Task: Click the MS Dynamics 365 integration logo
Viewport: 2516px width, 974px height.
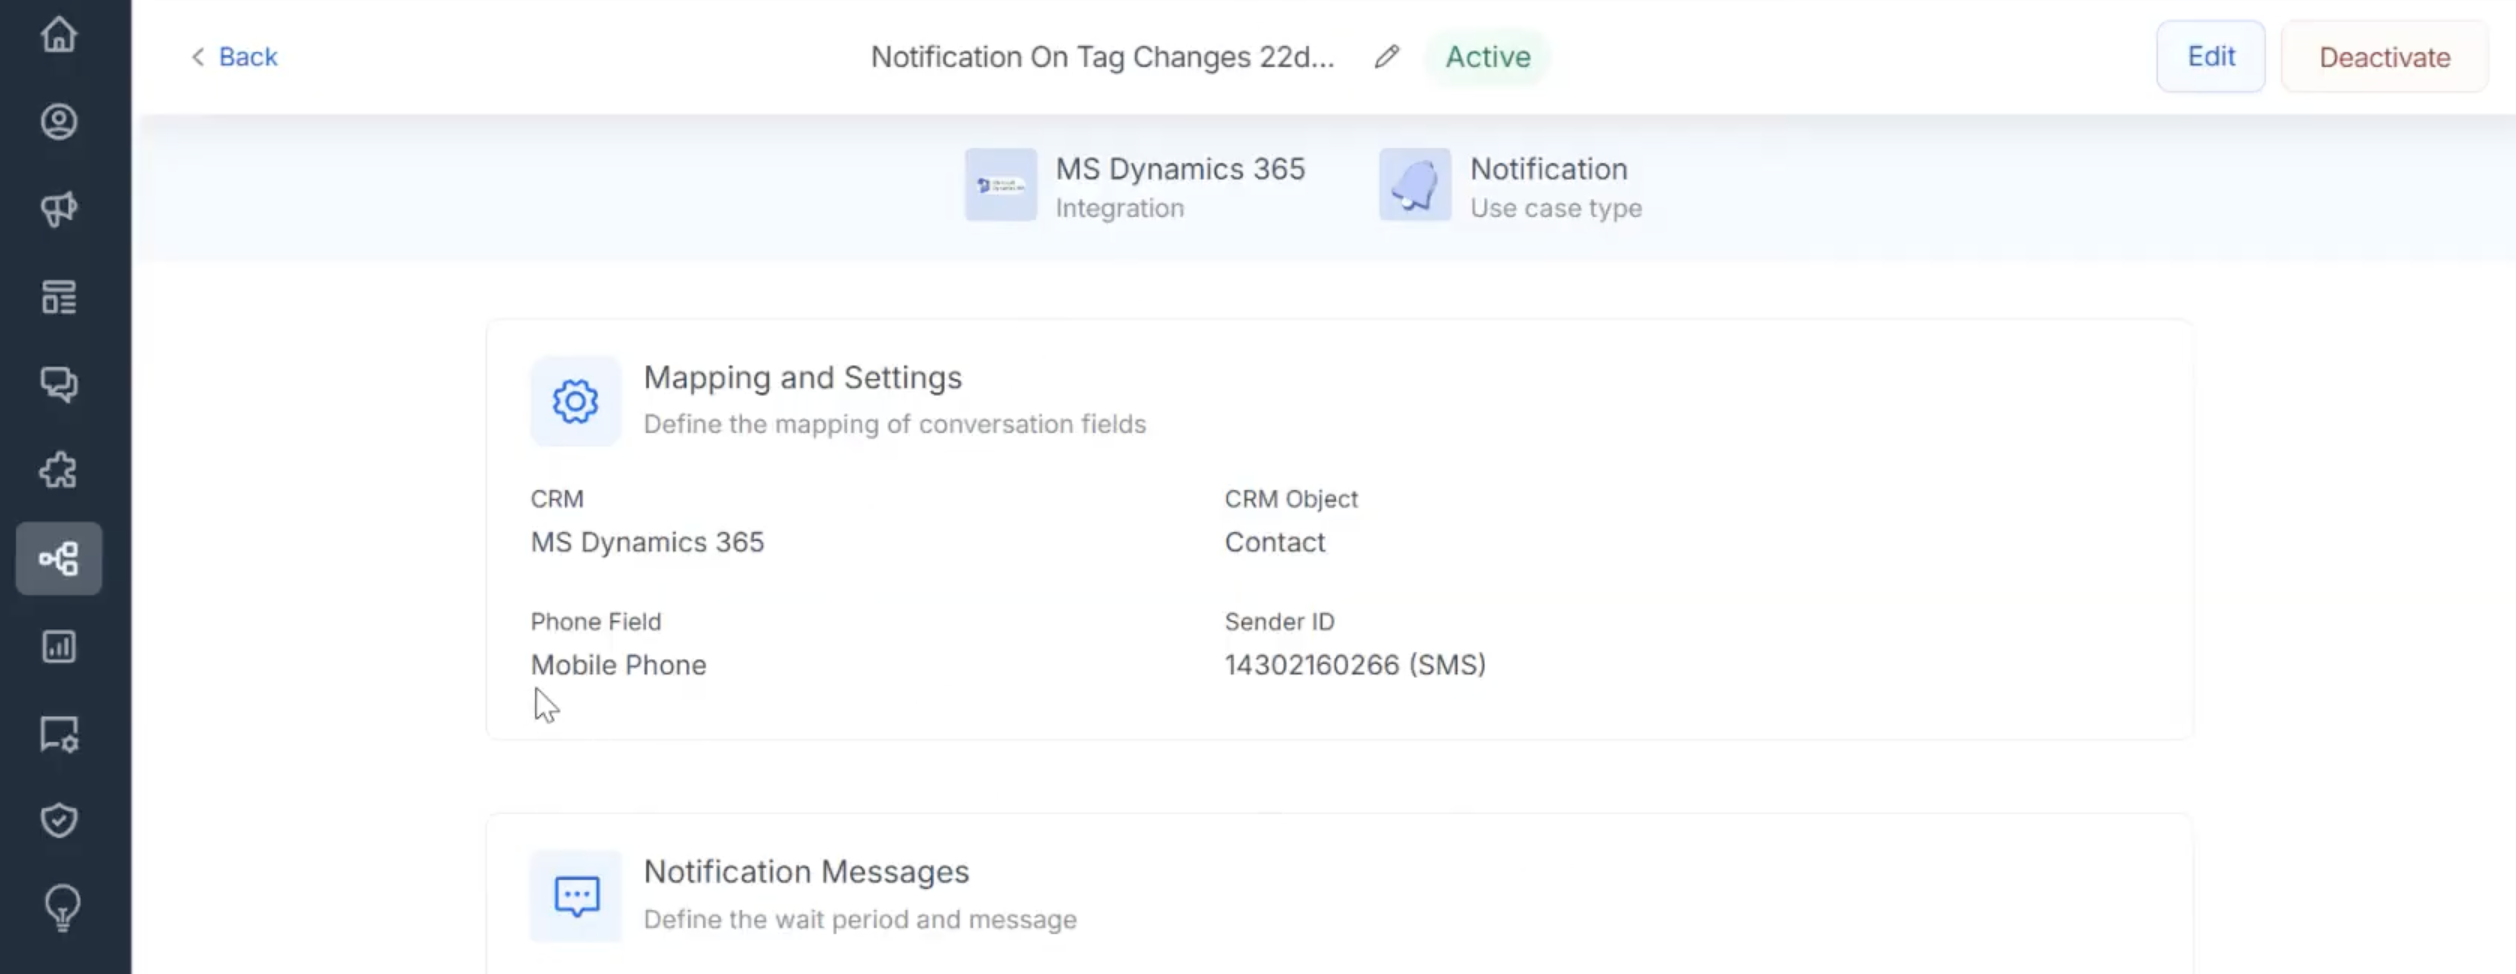Action: (1000, 185)
